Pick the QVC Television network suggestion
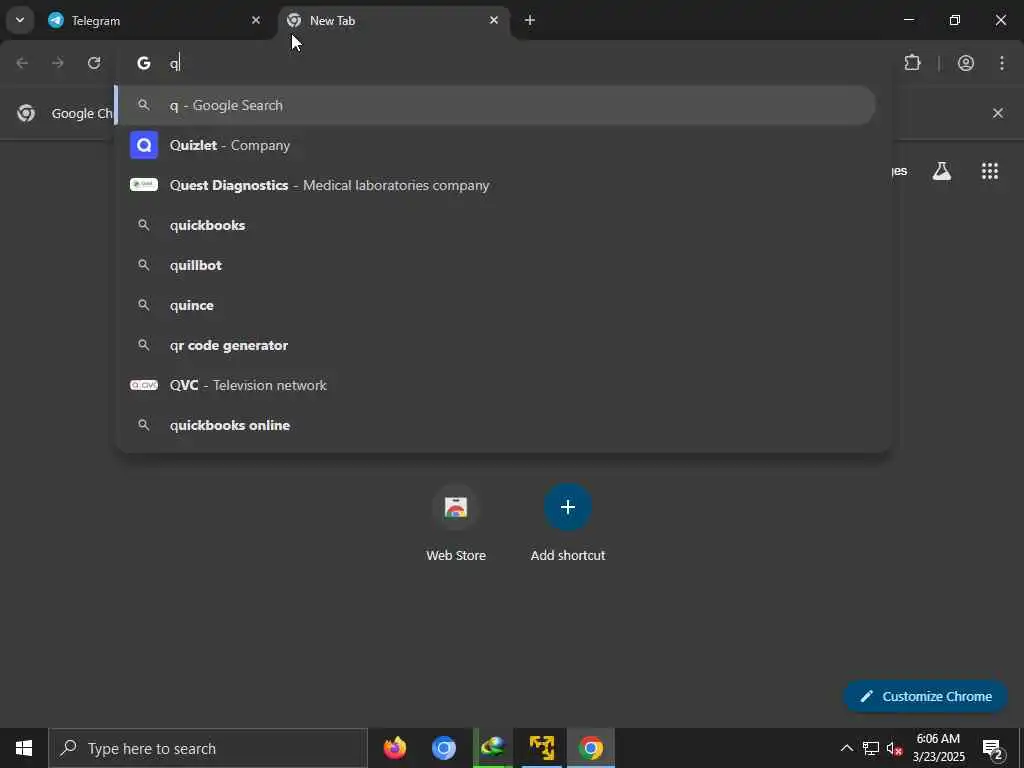1024x768 pixels. coord(496,385)
